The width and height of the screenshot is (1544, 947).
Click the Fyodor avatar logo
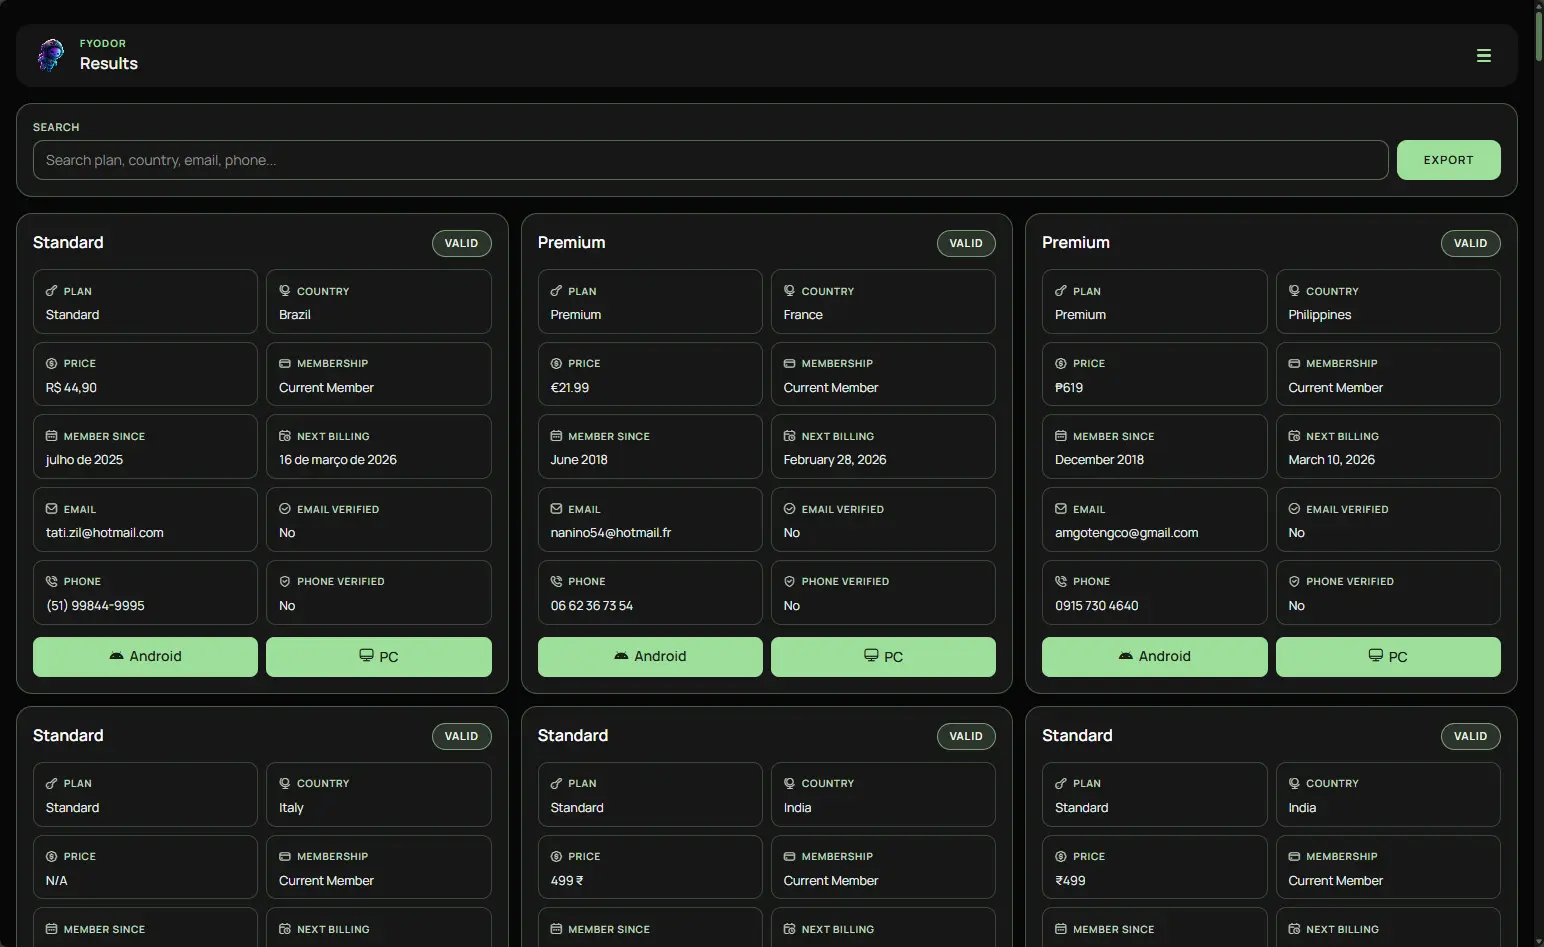(x=50, y=55)
